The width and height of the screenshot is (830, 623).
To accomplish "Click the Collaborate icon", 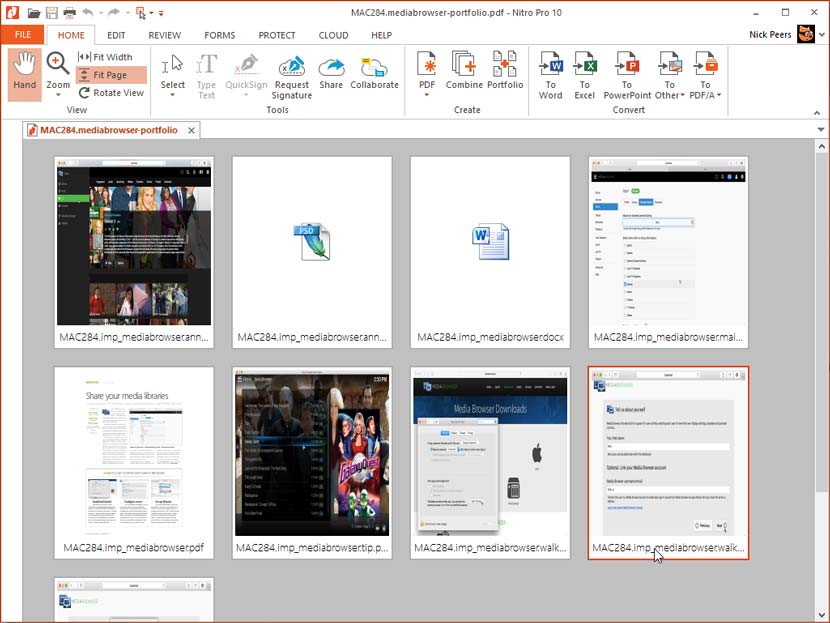I will (374, 73).
